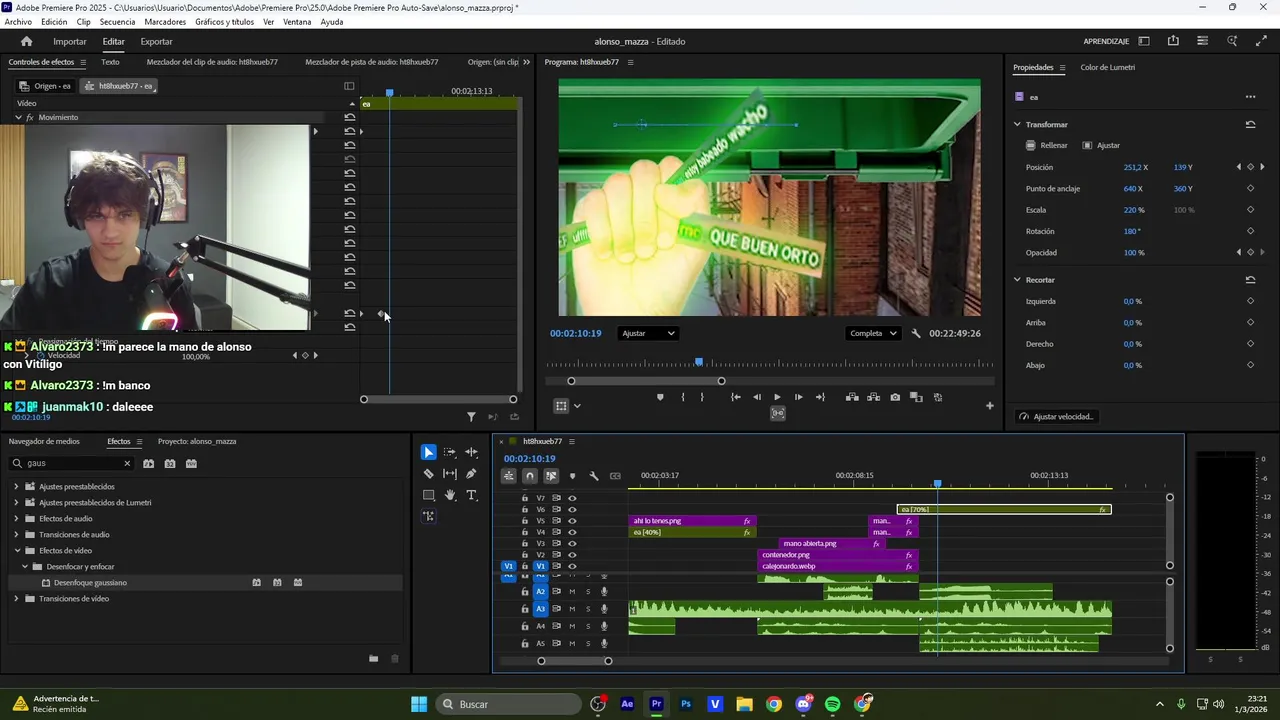This screenshot has width=1280, height=720.
Task: Open program monitor settings wrench
Action: pos(916,333)
